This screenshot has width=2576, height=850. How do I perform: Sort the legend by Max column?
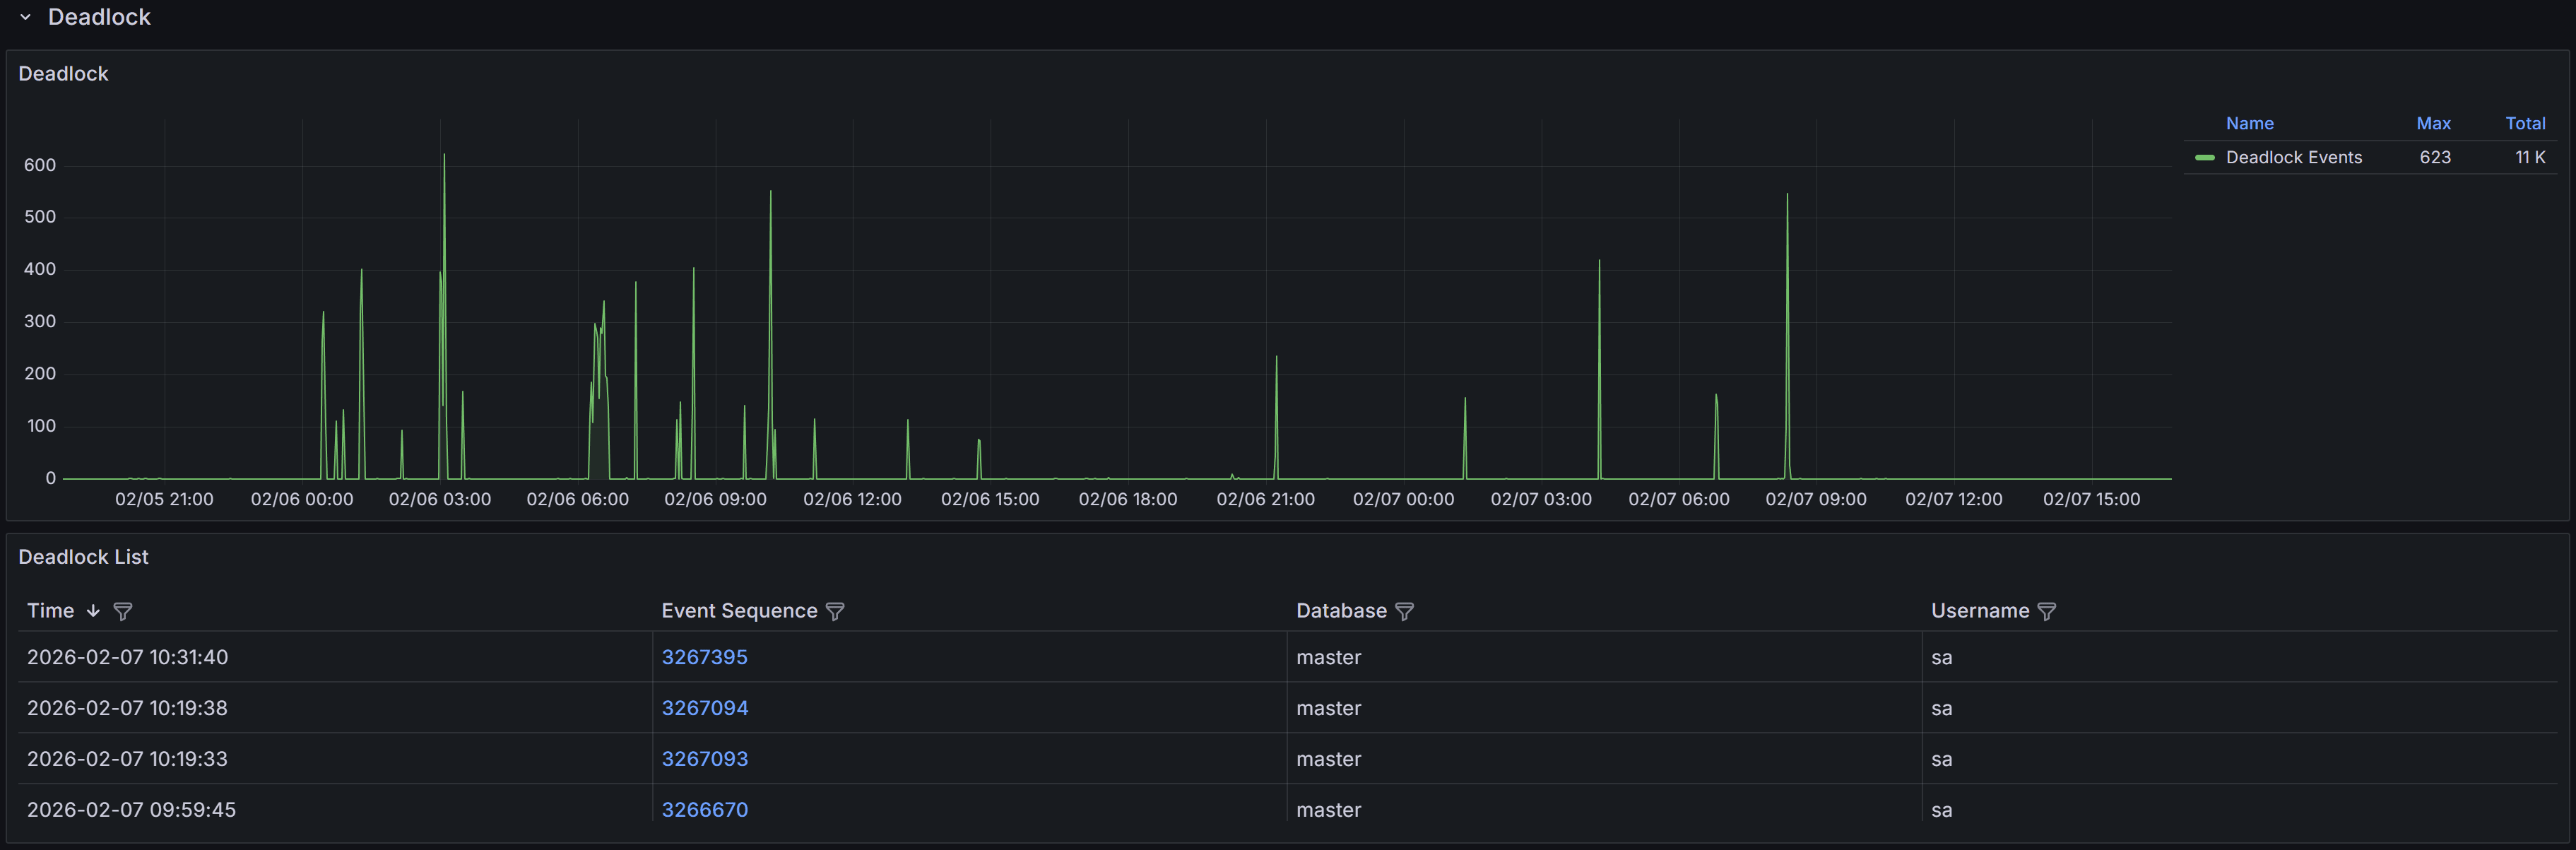[2434, 123]
